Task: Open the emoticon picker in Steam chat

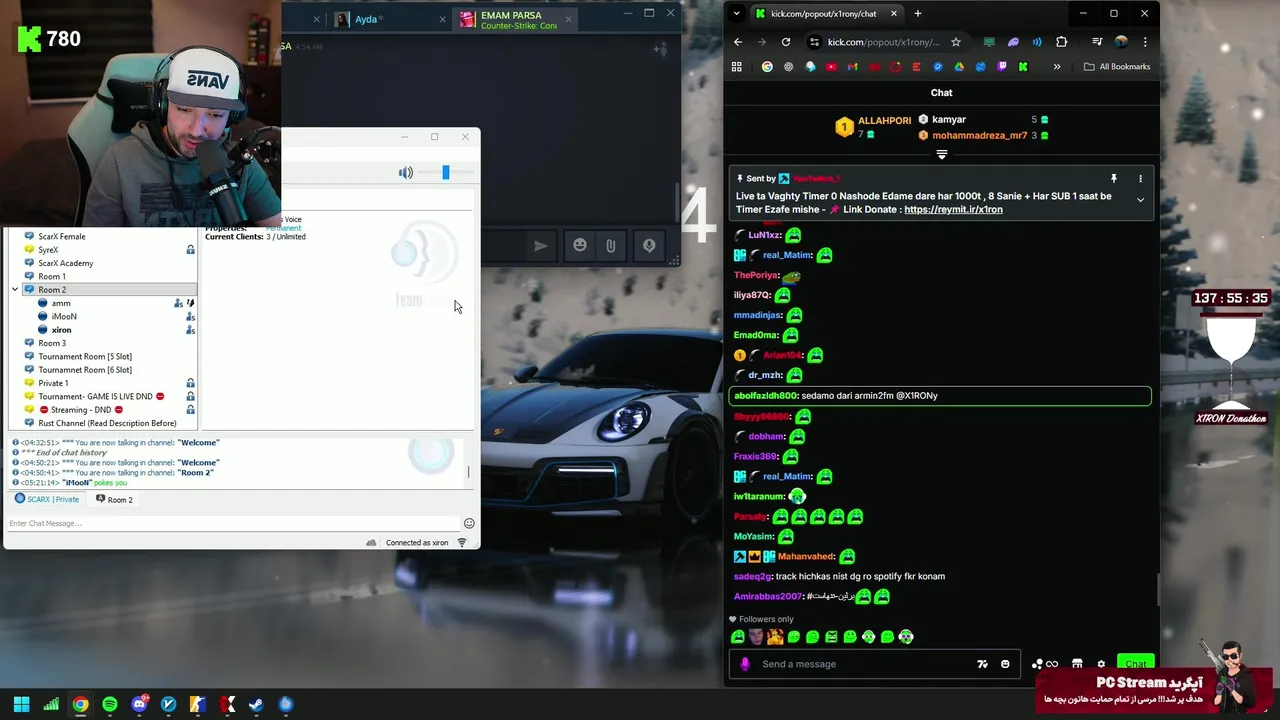Action: tap(580, 245)
